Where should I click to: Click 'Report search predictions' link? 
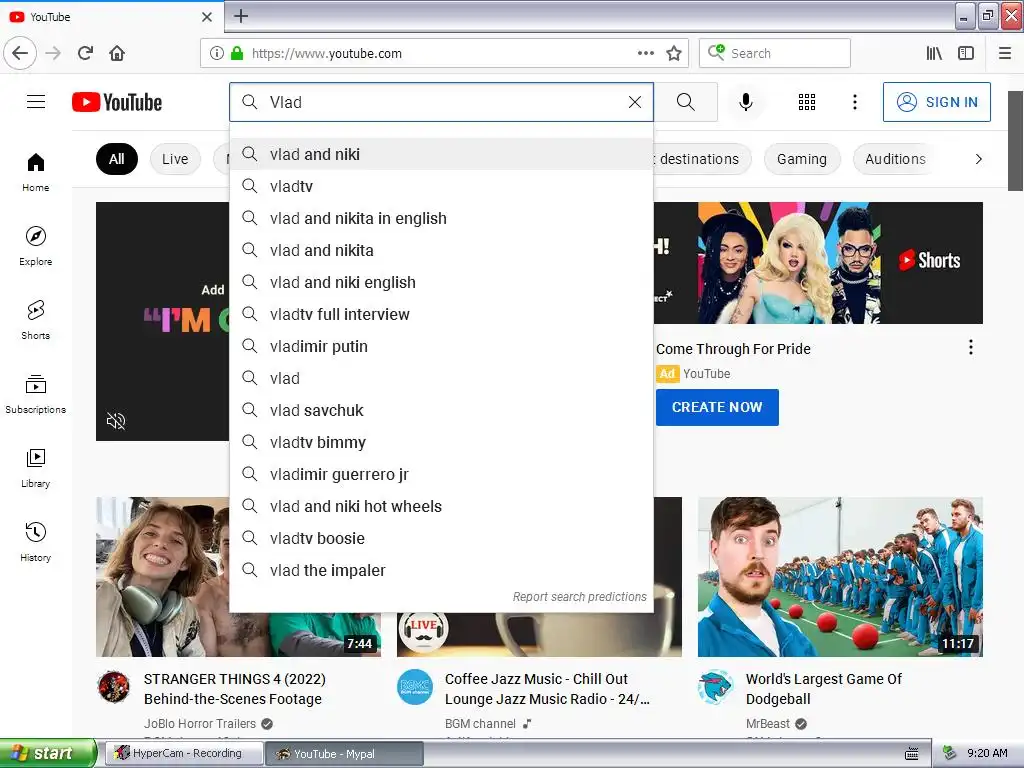coord(579,597)
